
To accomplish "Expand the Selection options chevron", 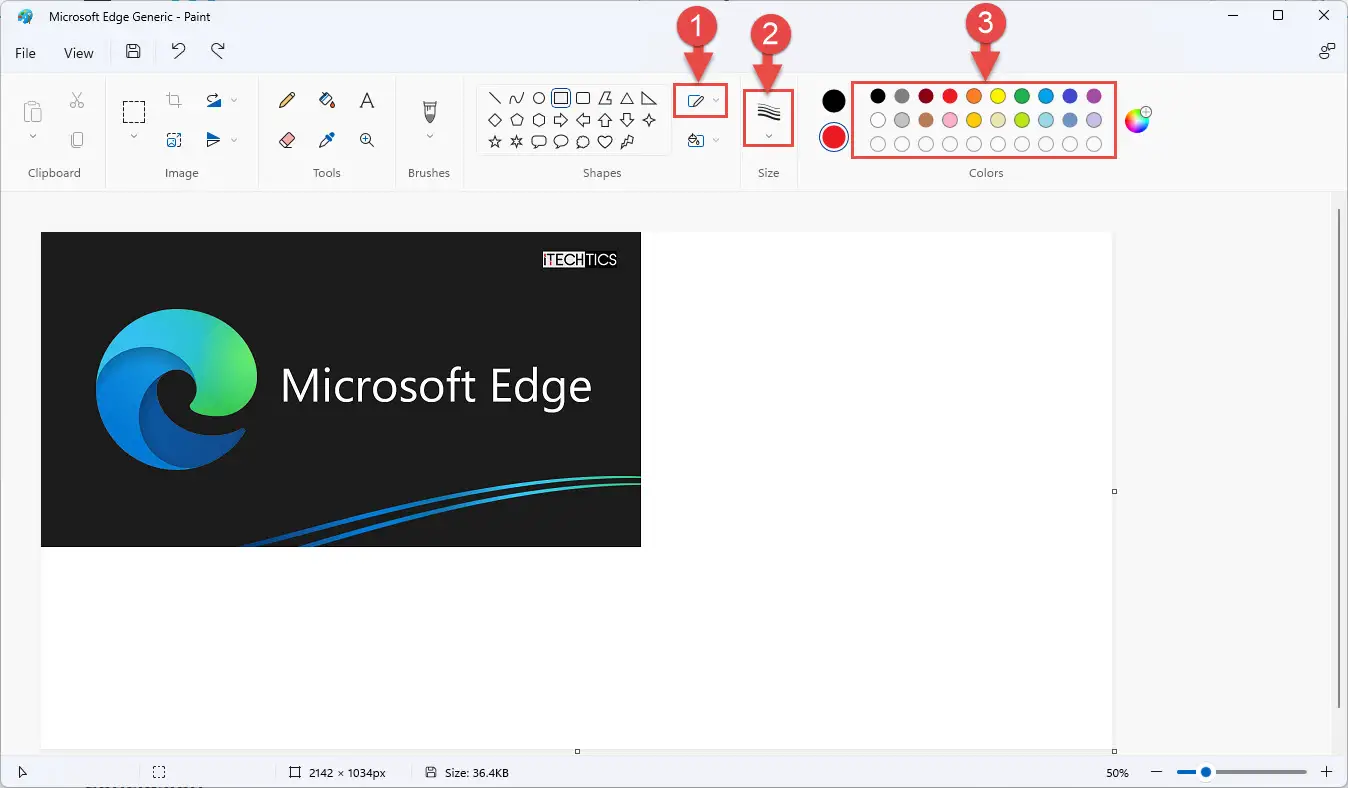I will [x=134, y=136].
